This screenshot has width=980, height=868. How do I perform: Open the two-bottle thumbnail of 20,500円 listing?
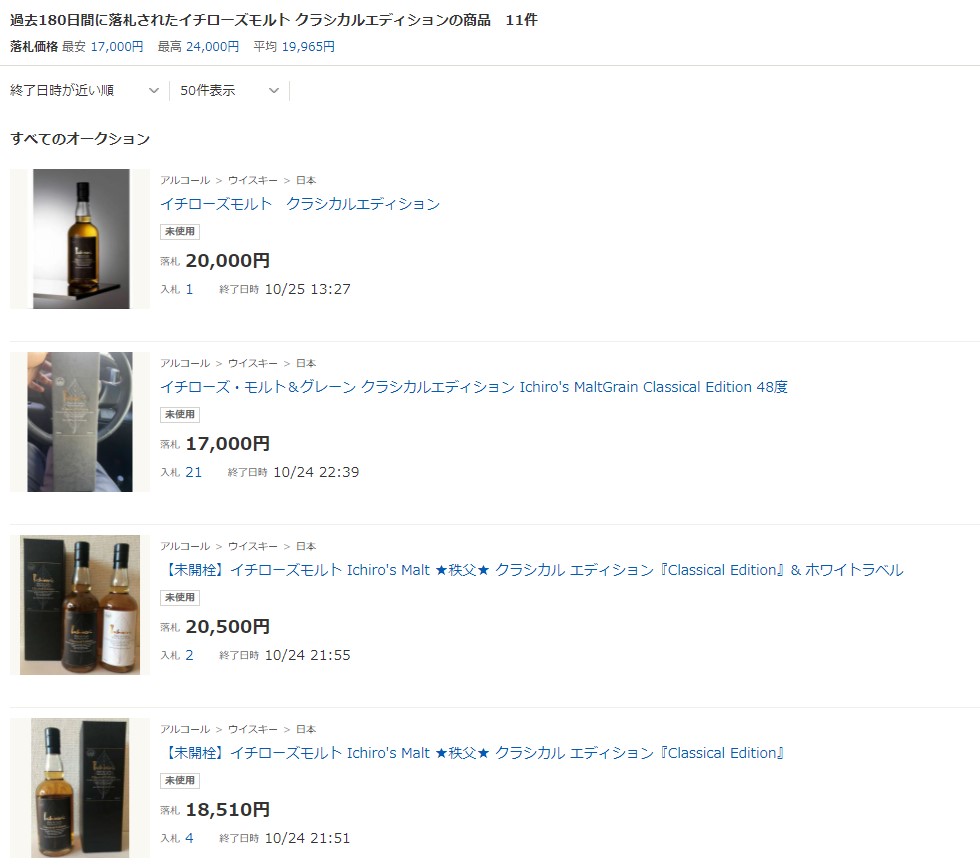click(x=80, y=605)
